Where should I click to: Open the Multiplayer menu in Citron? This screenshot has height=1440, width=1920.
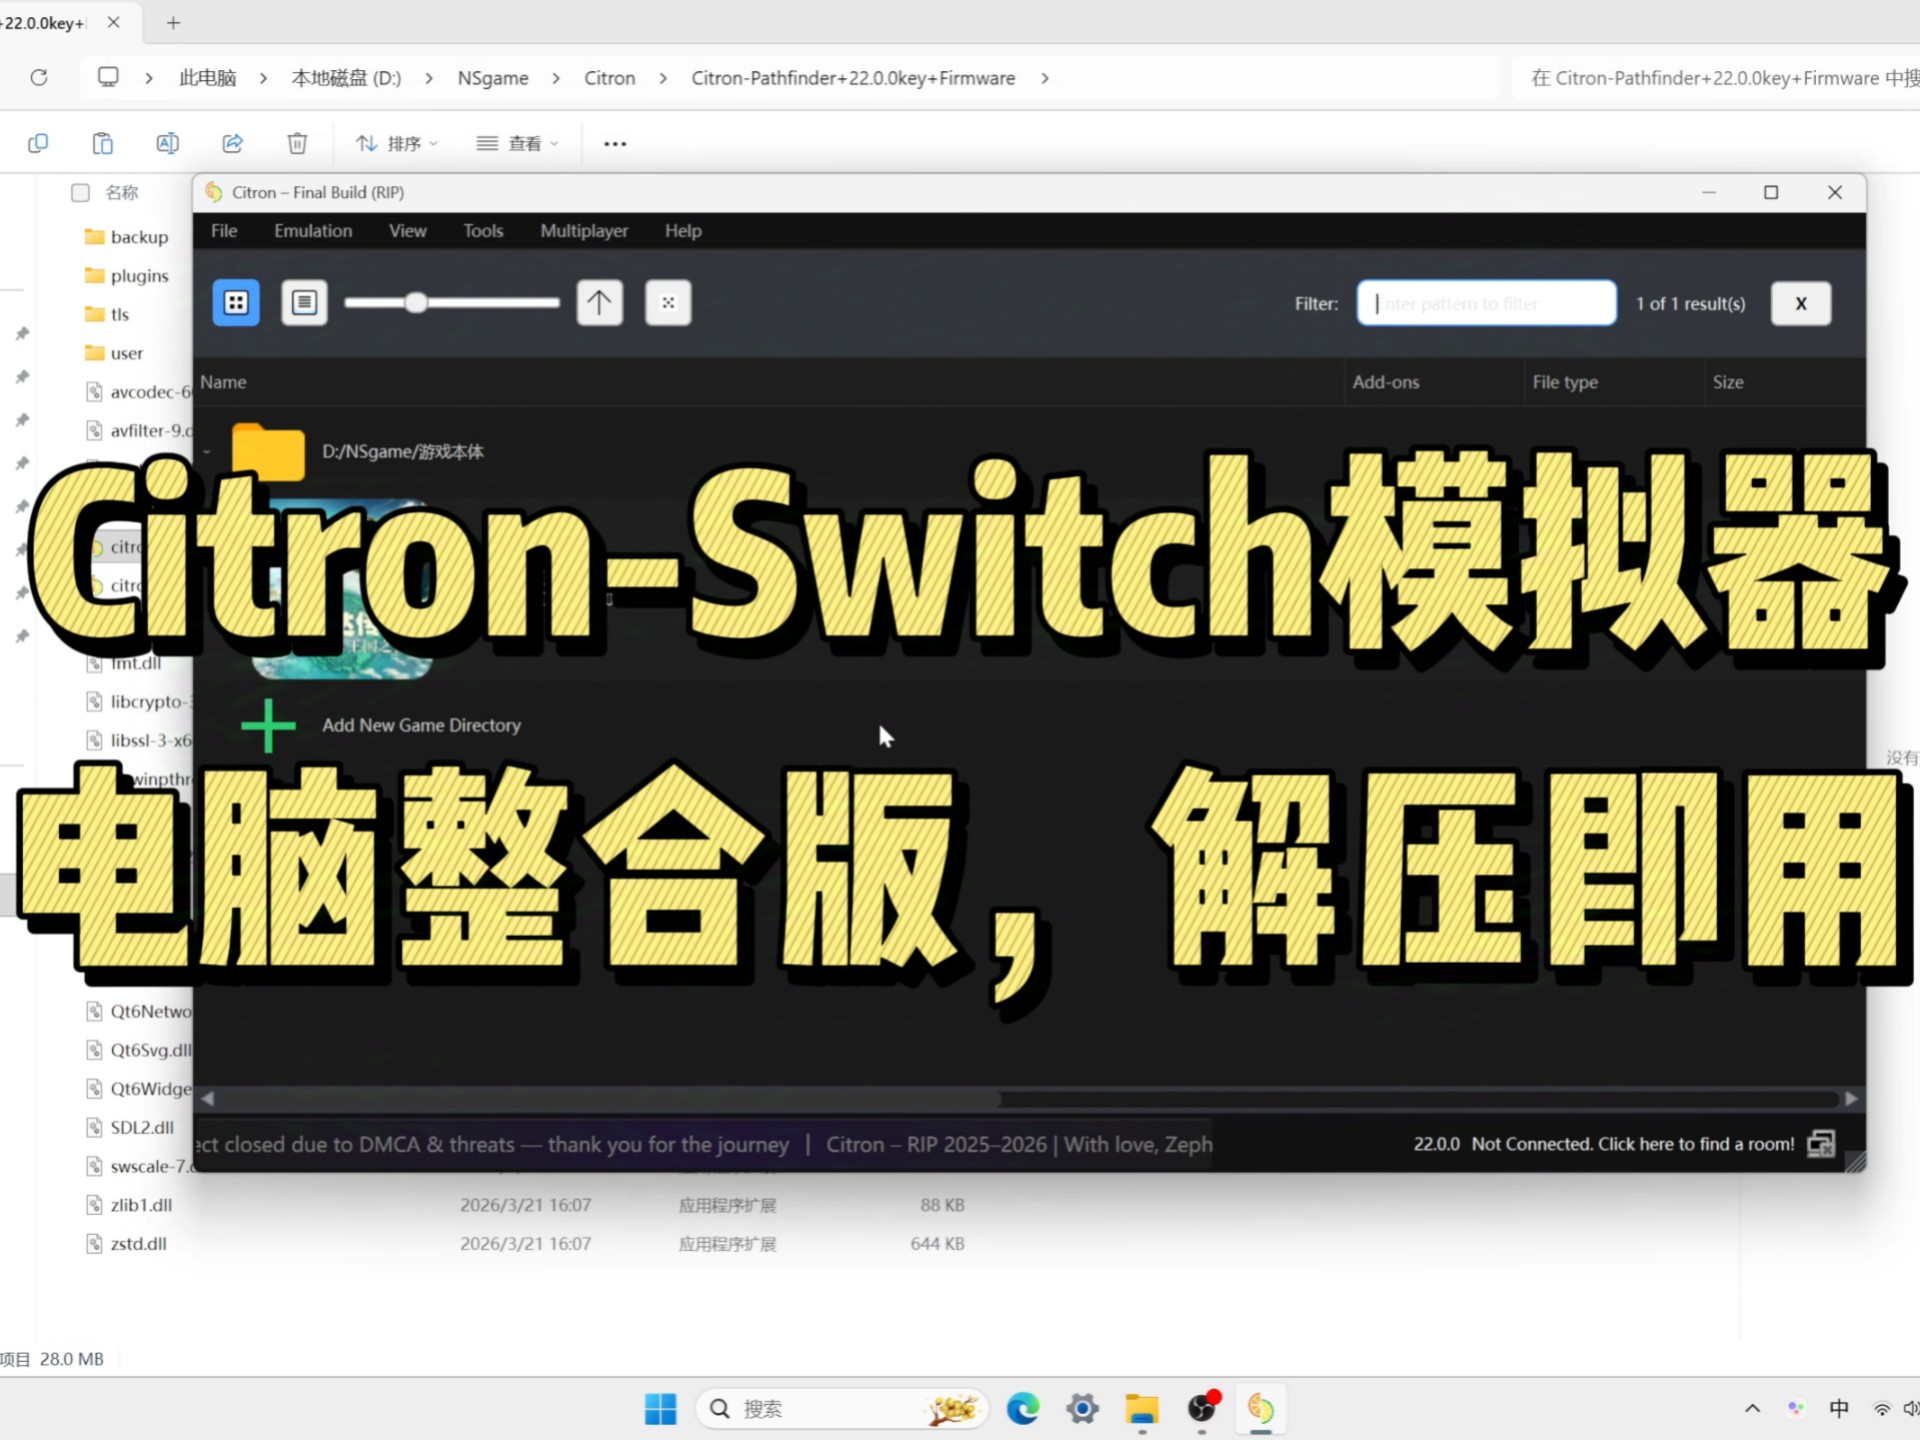pos(584,230)
